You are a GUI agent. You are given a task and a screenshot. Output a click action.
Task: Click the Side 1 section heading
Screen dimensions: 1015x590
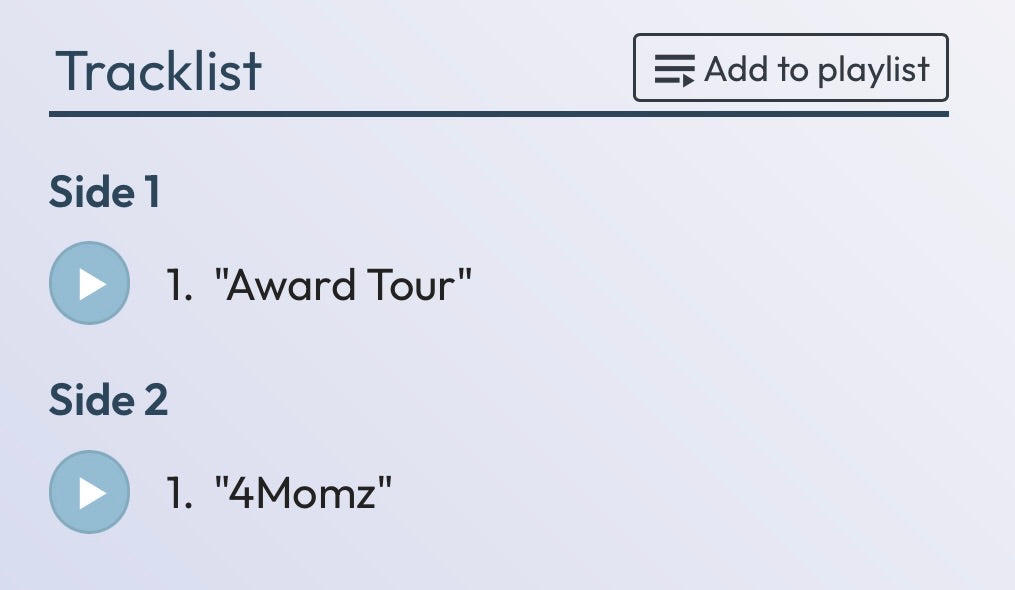[104, 192]
